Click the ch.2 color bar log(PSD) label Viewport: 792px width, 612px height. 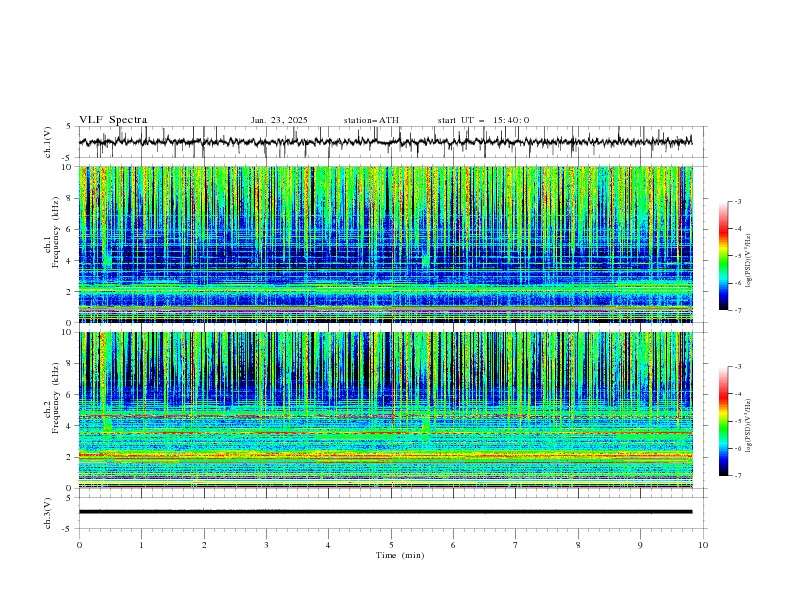(749, 426)
